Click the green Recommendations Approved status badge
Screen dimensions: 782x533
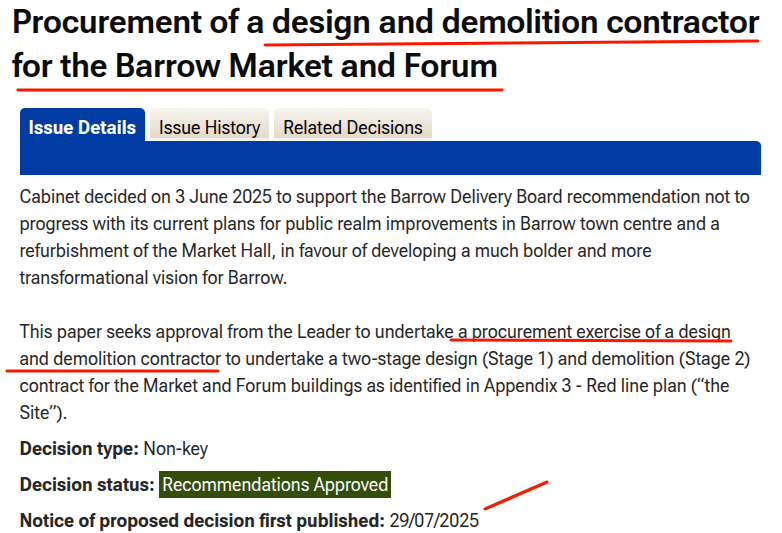click(x=275, y=485)
